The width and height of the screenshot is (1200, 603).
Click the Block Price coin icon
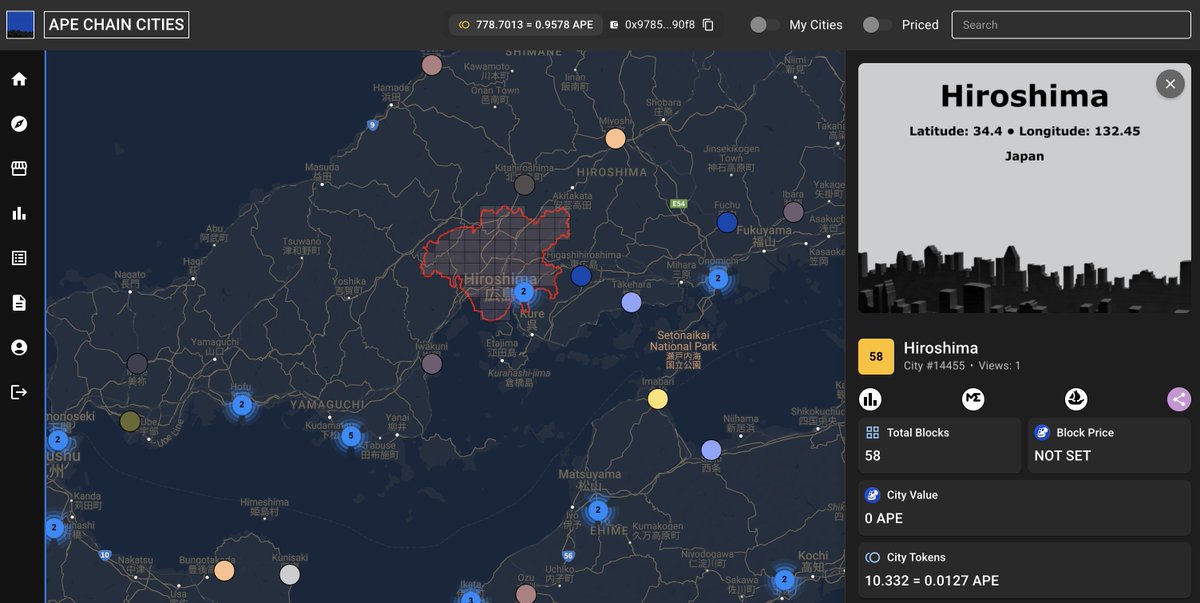[1042, 433]
